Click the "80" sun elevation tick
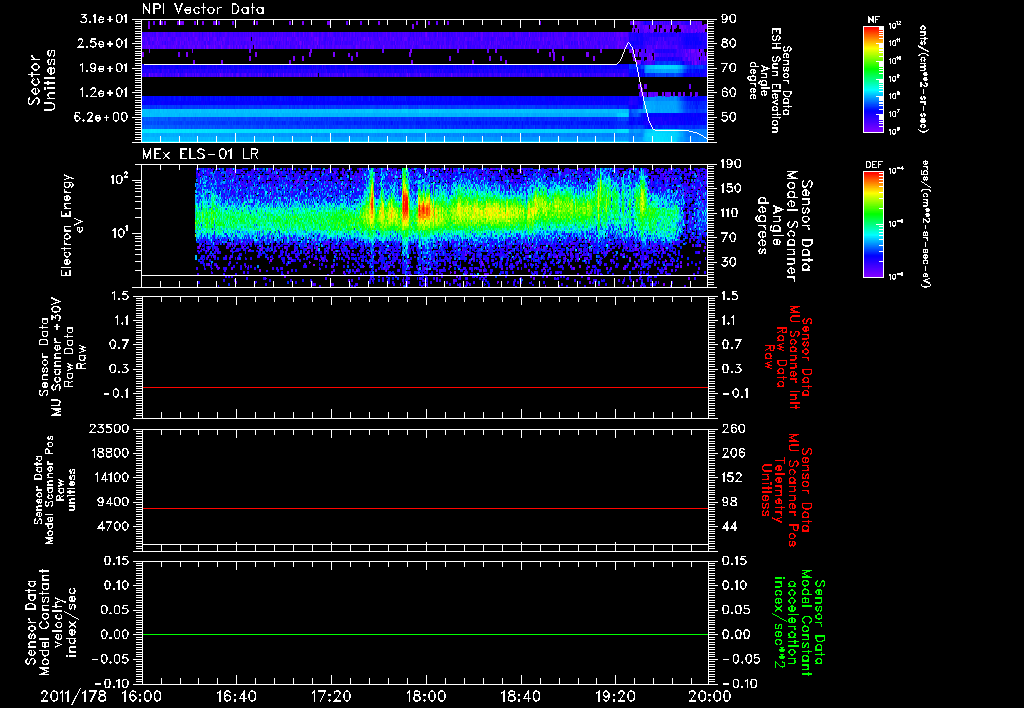This screenshot has height=708, width=1024. click(729, 43)
